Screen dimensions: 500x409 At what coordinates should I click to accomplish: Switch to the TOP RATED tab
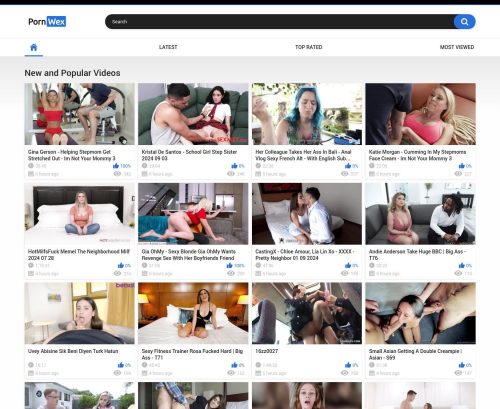tap(309, 47)
